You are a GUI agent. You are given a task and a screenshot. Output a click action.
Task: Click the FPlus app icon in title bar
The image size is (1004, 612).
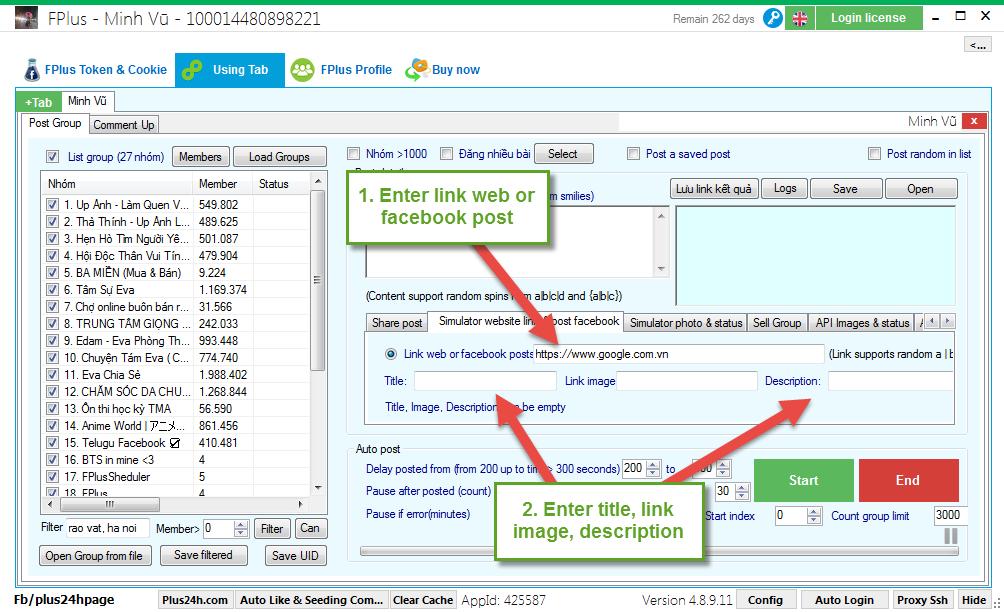pos(26,18)
